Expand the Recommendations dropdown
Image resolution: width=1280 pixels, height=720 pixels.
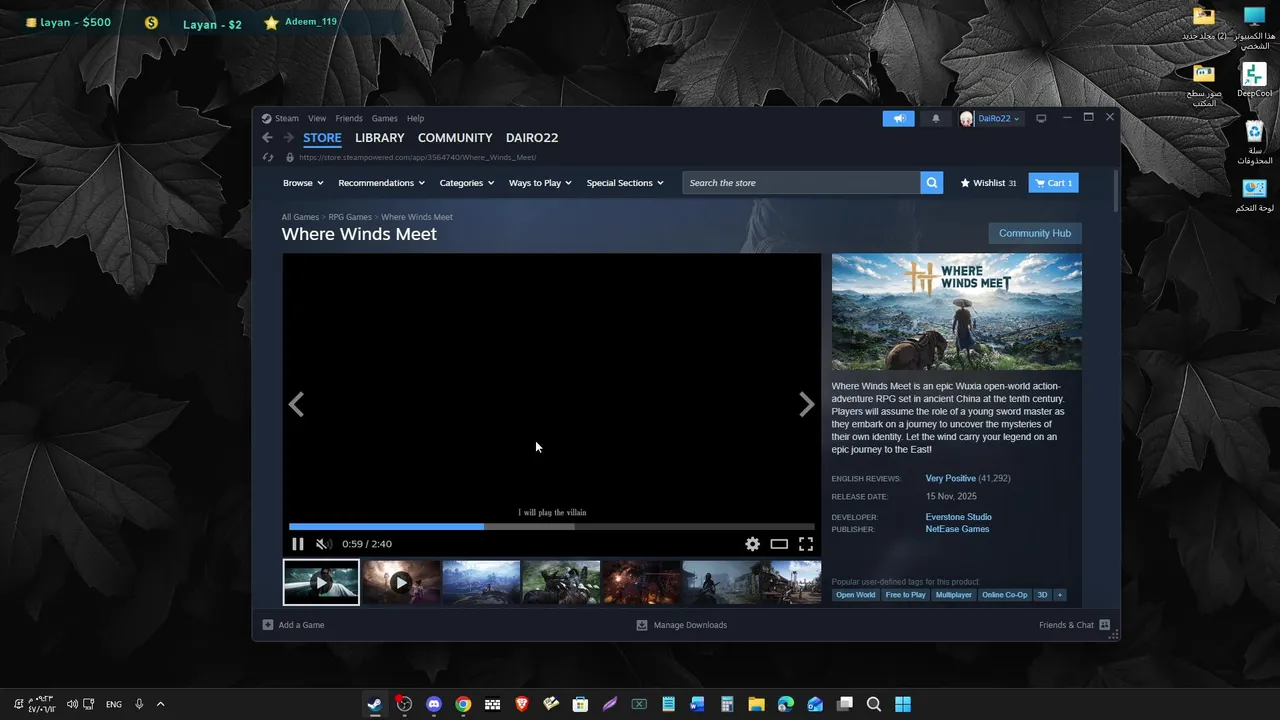[x=381, y=183]
